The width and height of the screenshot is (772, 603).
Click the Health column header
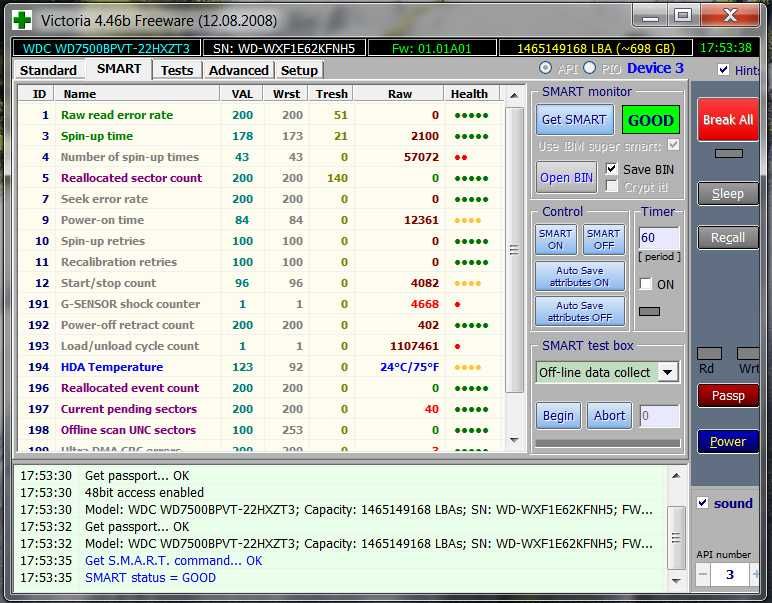471,94
